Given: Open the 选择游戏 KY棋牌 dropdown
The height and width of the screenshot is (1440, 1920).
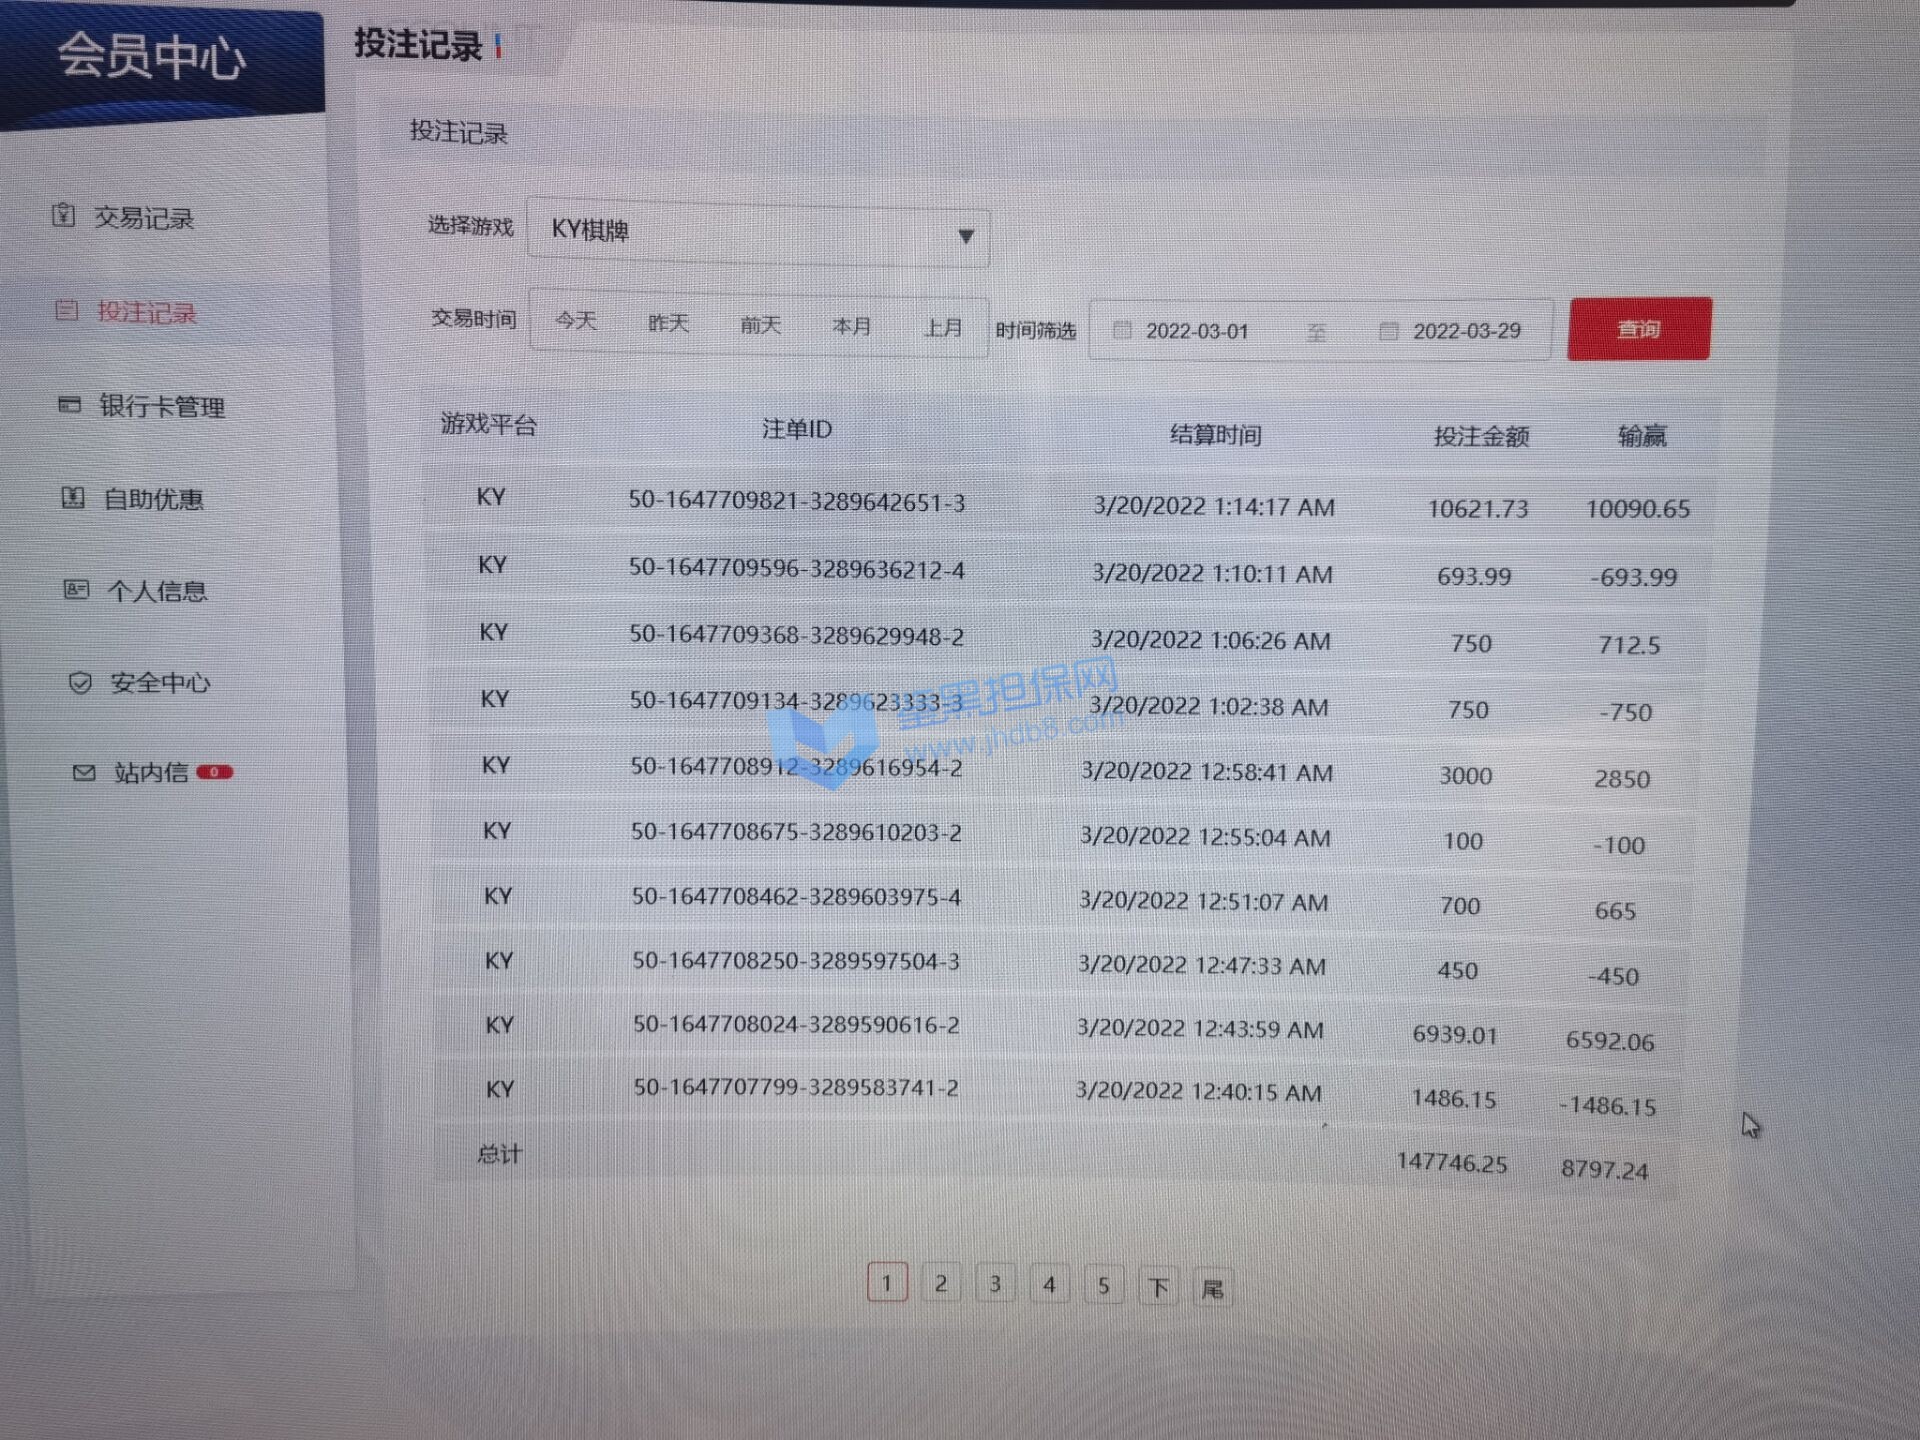Looking at the screenshot, I should [x=757, y=232].
